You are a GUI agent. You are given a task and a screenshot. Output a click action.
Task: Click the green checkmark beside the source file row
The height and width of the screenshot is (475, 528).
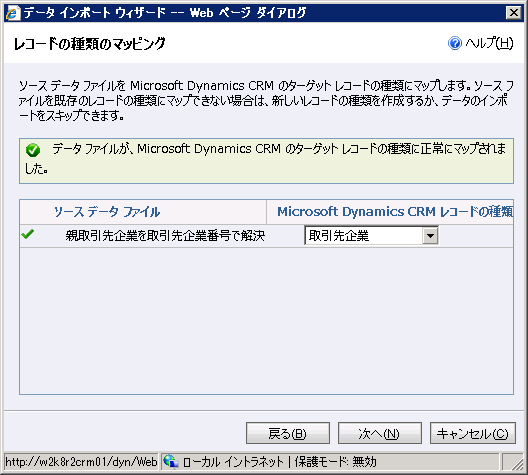(27, 234)
